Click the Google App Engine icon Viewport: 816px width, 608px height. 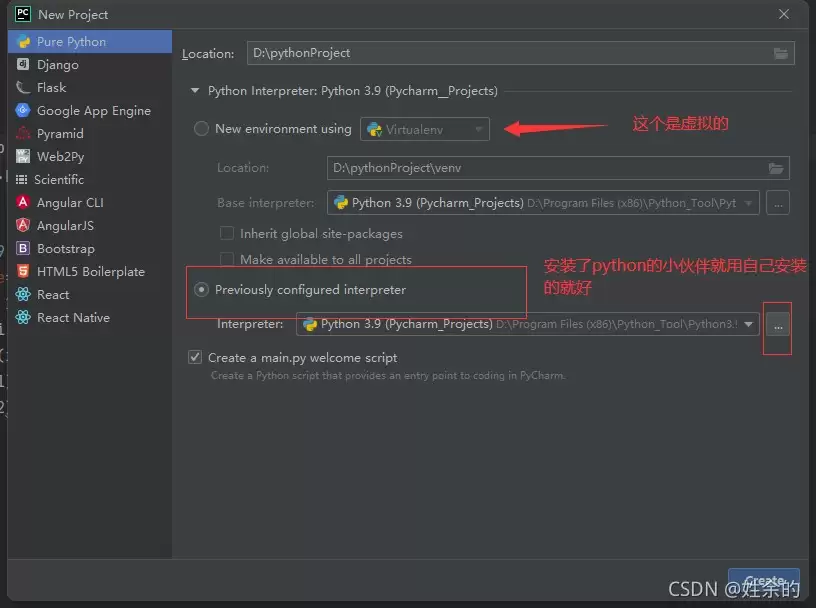(x=23, y=110)
